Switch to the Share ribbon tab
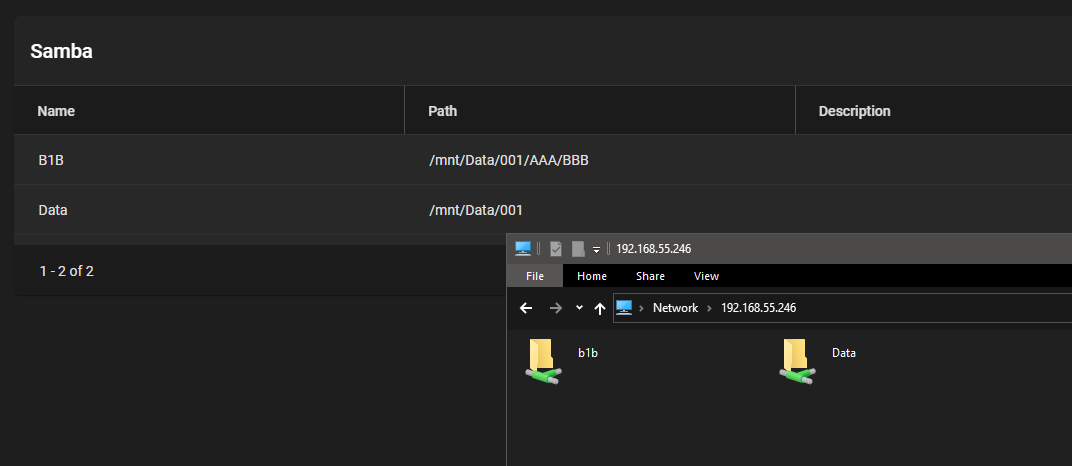 650,276
